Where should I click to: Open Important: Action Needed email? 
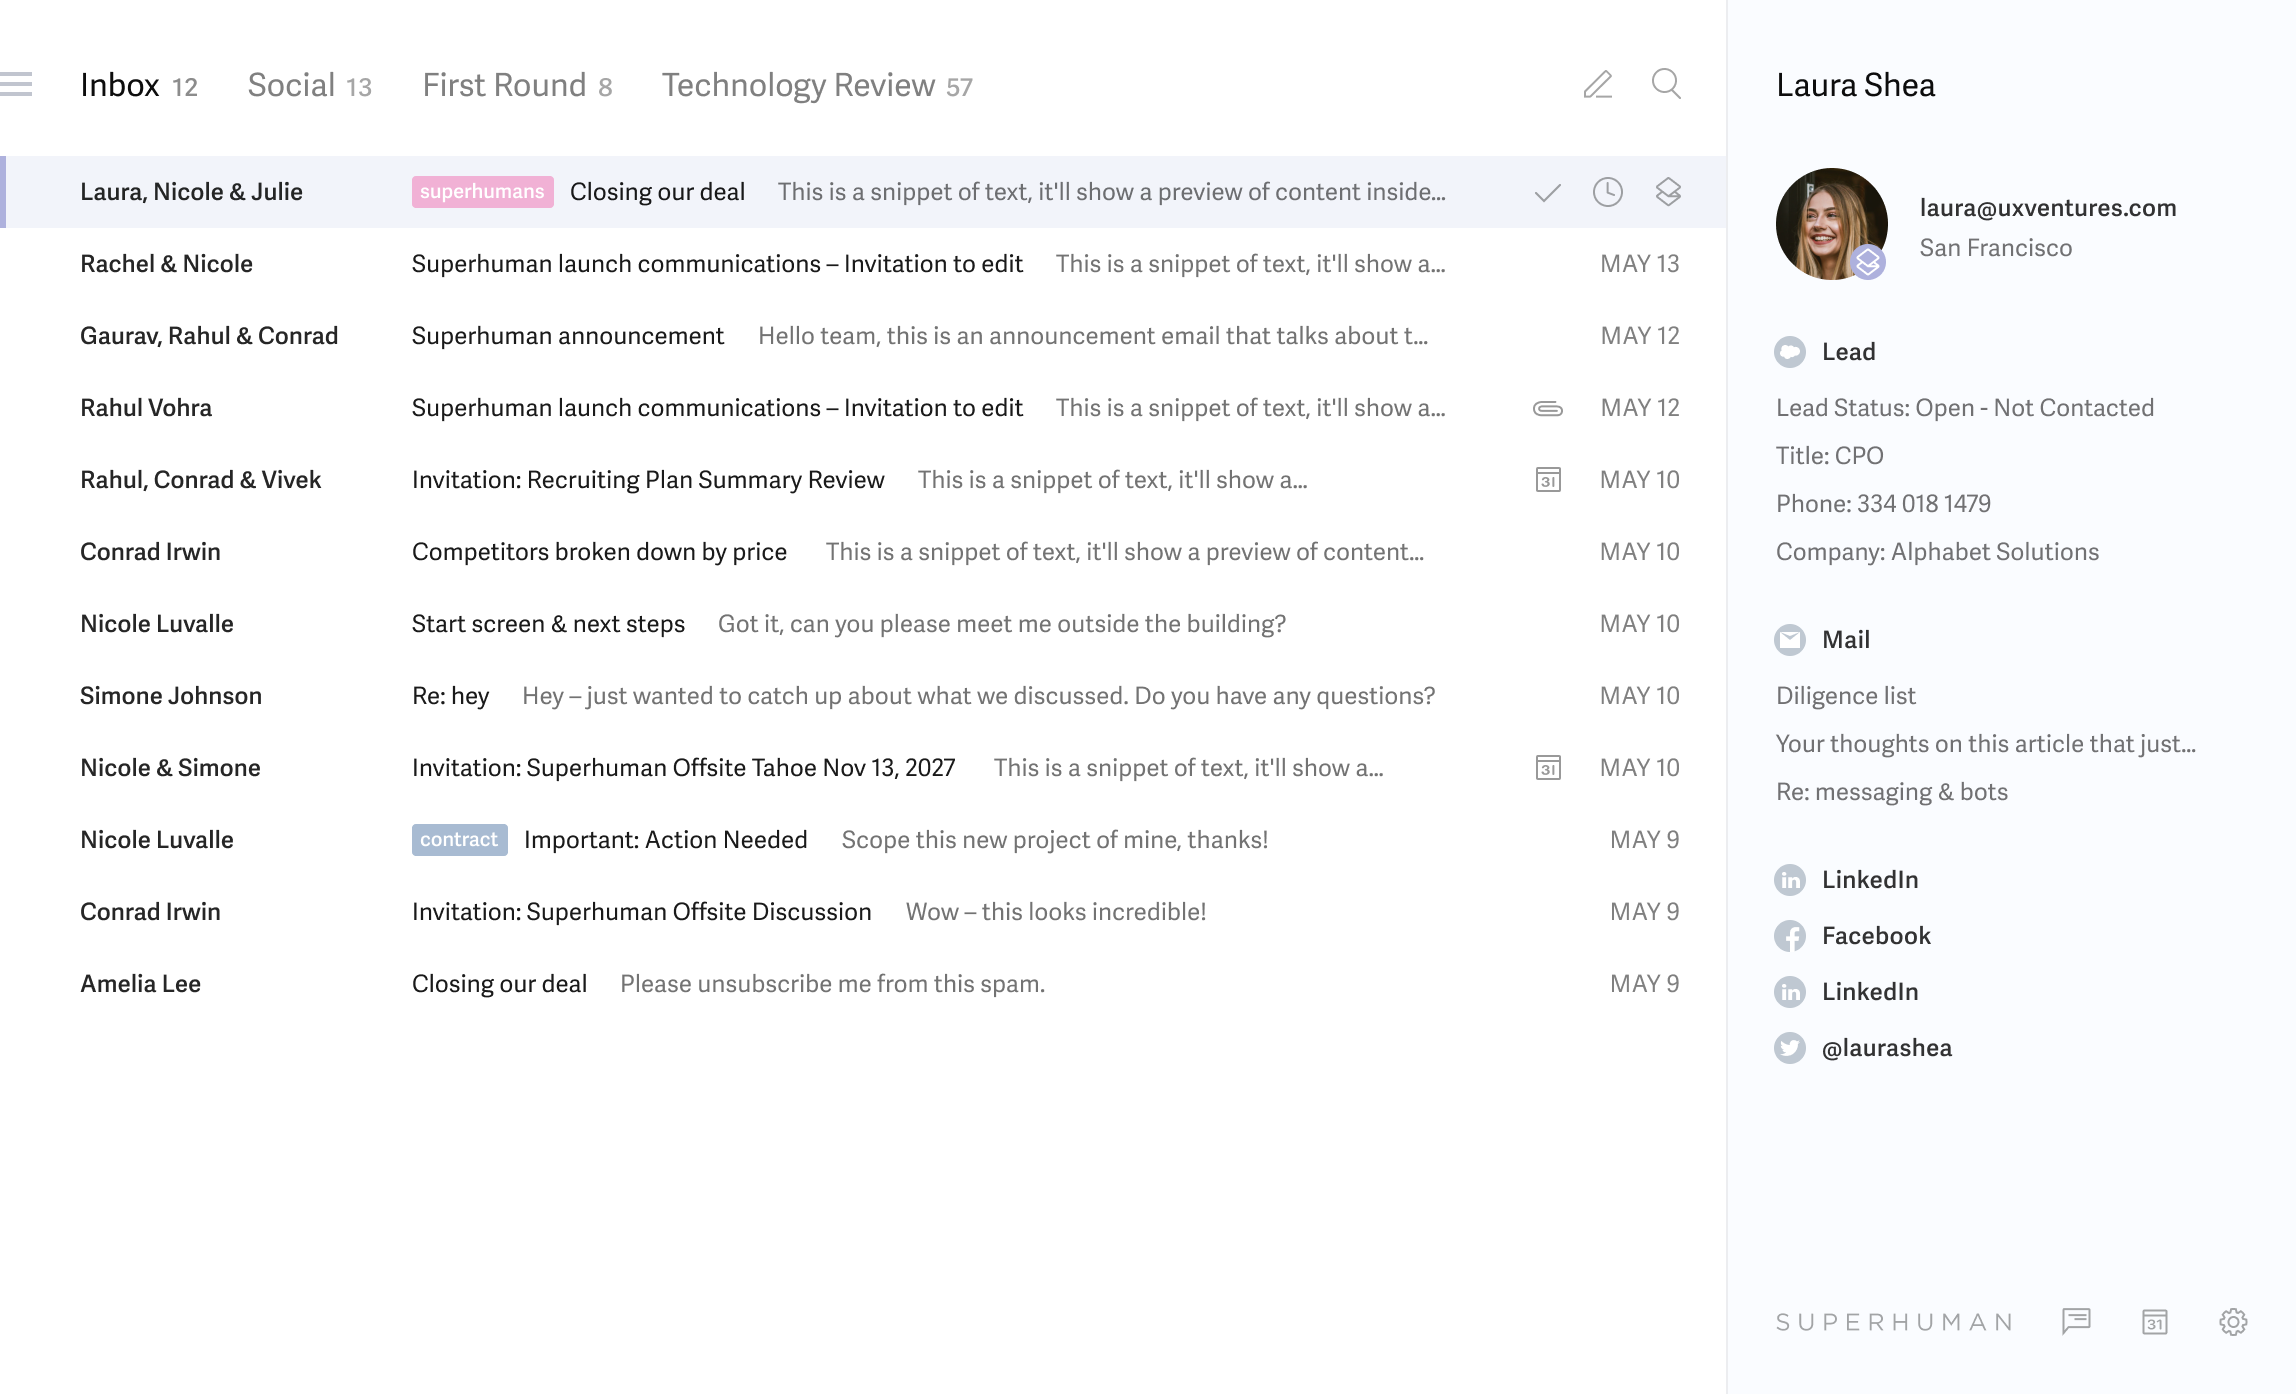(x=863, y=840)
